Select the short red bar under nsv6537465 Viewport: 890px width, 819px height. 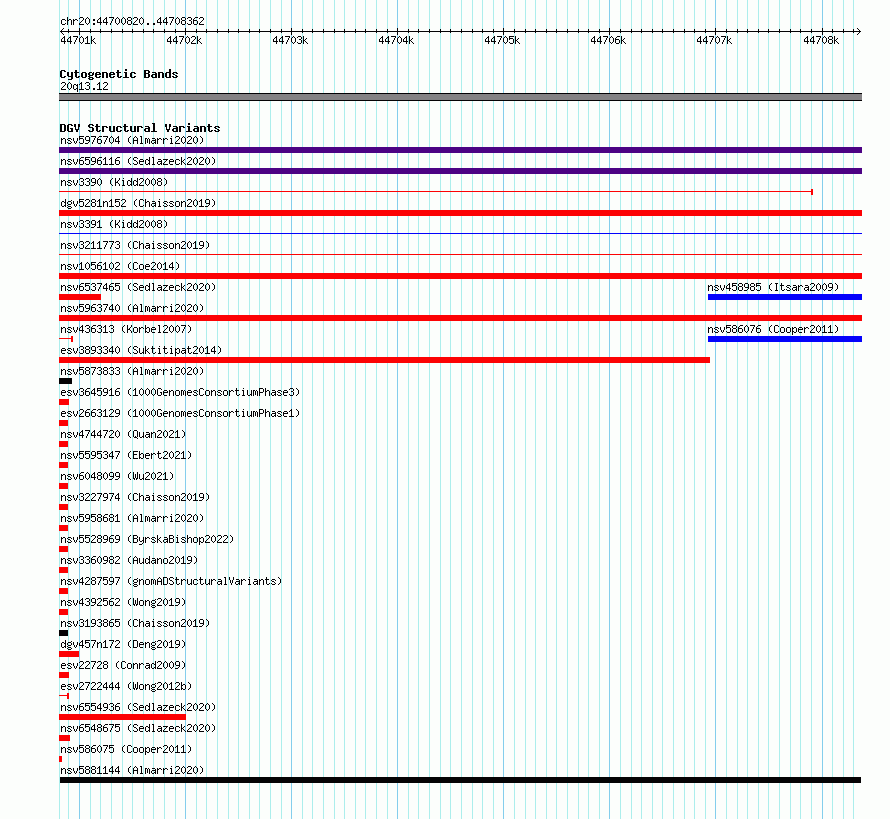80,297
